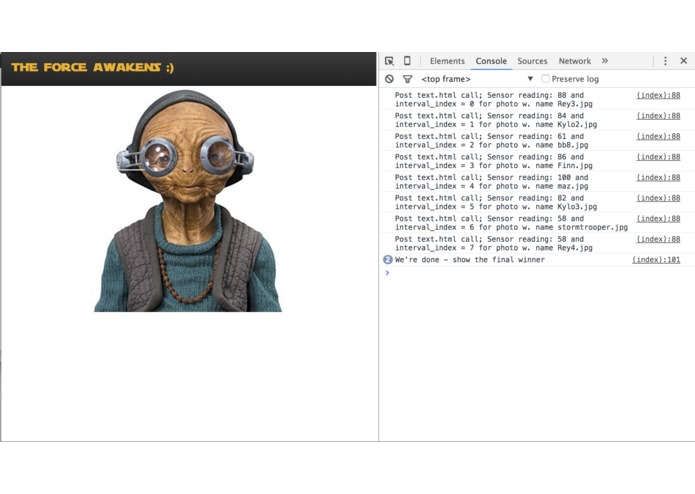The image size is (695, 494).
Task: Open (index):88 link for Rey3.jpg log
Action: [x=658, y=95]
